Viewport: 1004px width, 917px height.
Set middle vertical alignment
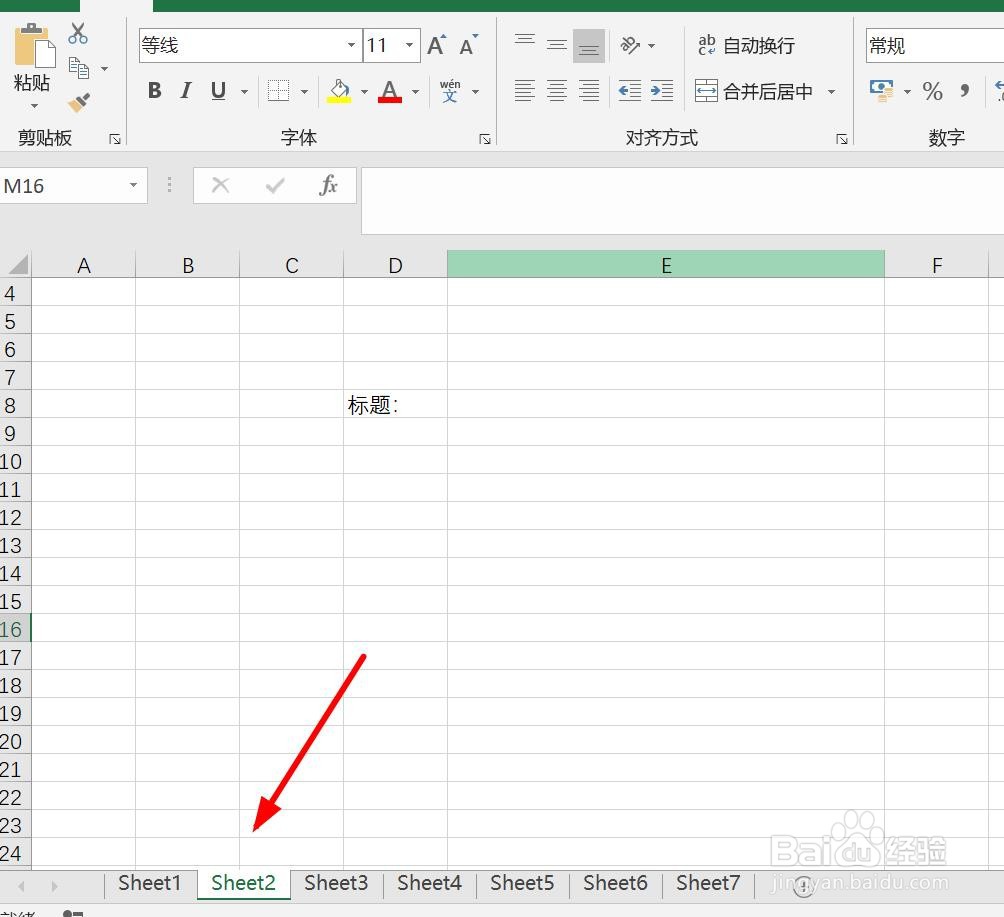[x=557, y=45]
